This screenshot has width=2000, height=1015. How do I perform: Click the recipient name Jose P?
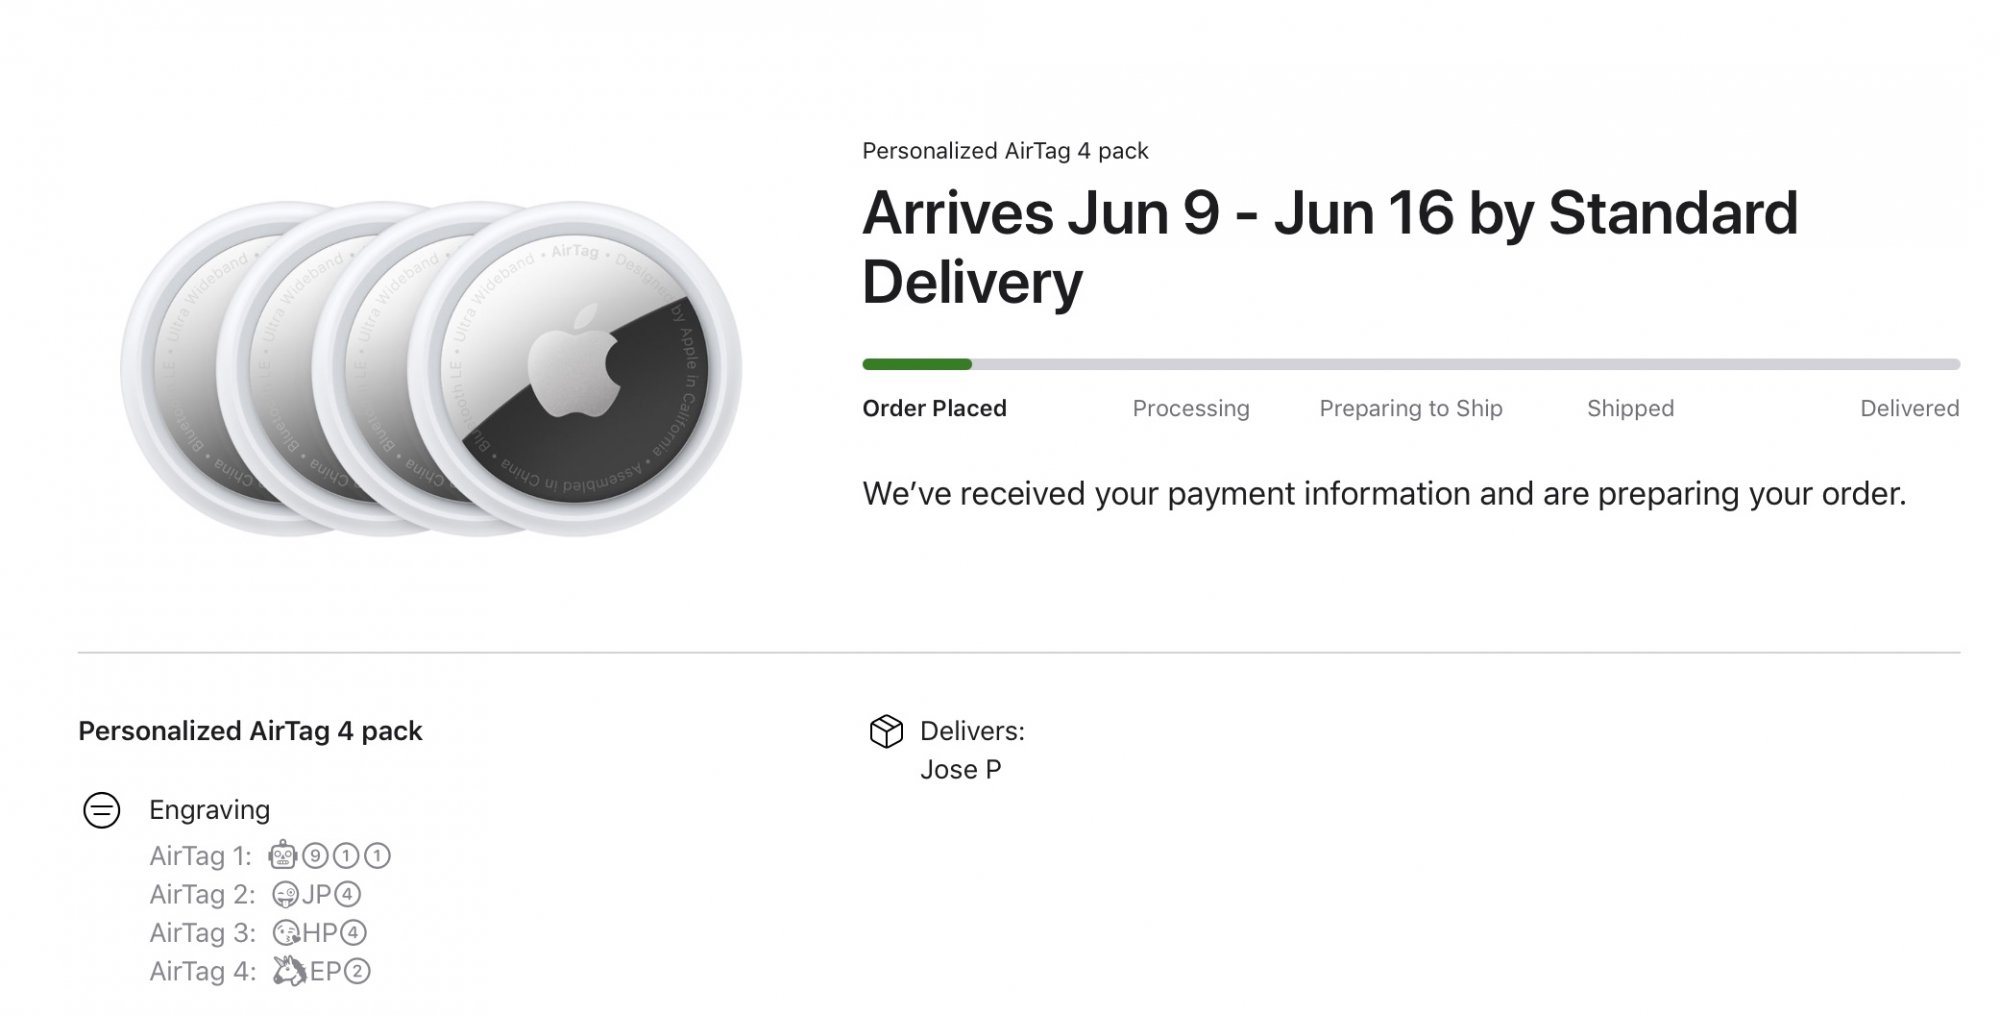click(960, 769)
